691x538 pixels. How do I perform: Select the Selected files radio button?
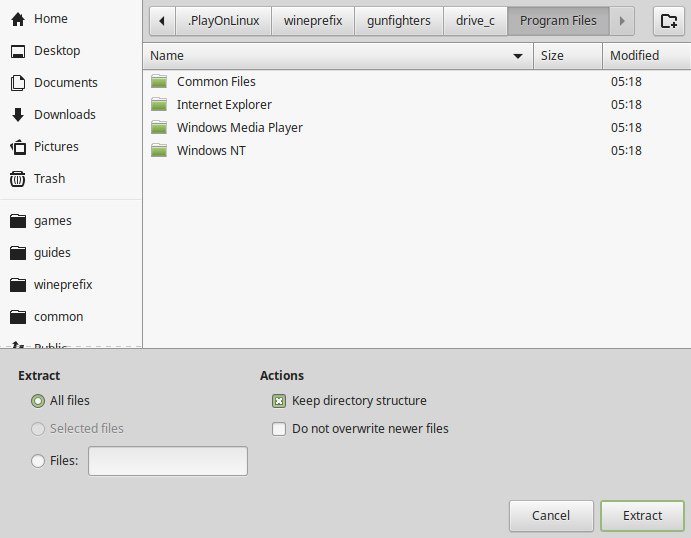pyautogui.click(x=38, y=429)
